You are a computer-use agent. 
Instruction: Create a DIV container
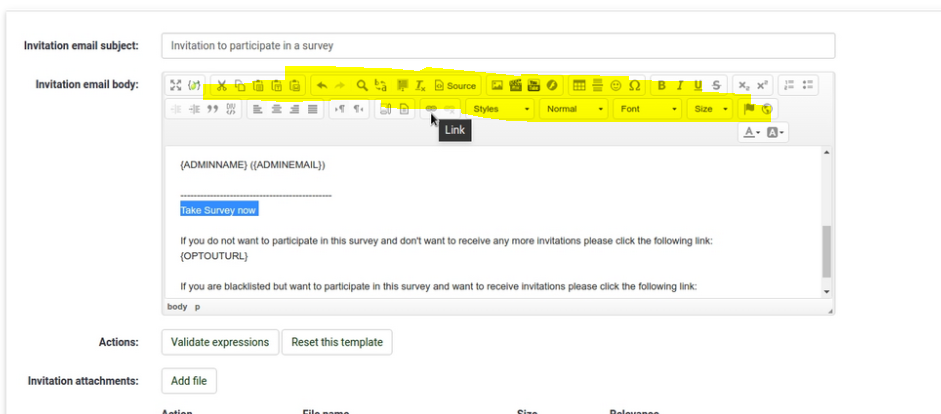(x=231, y=109)
